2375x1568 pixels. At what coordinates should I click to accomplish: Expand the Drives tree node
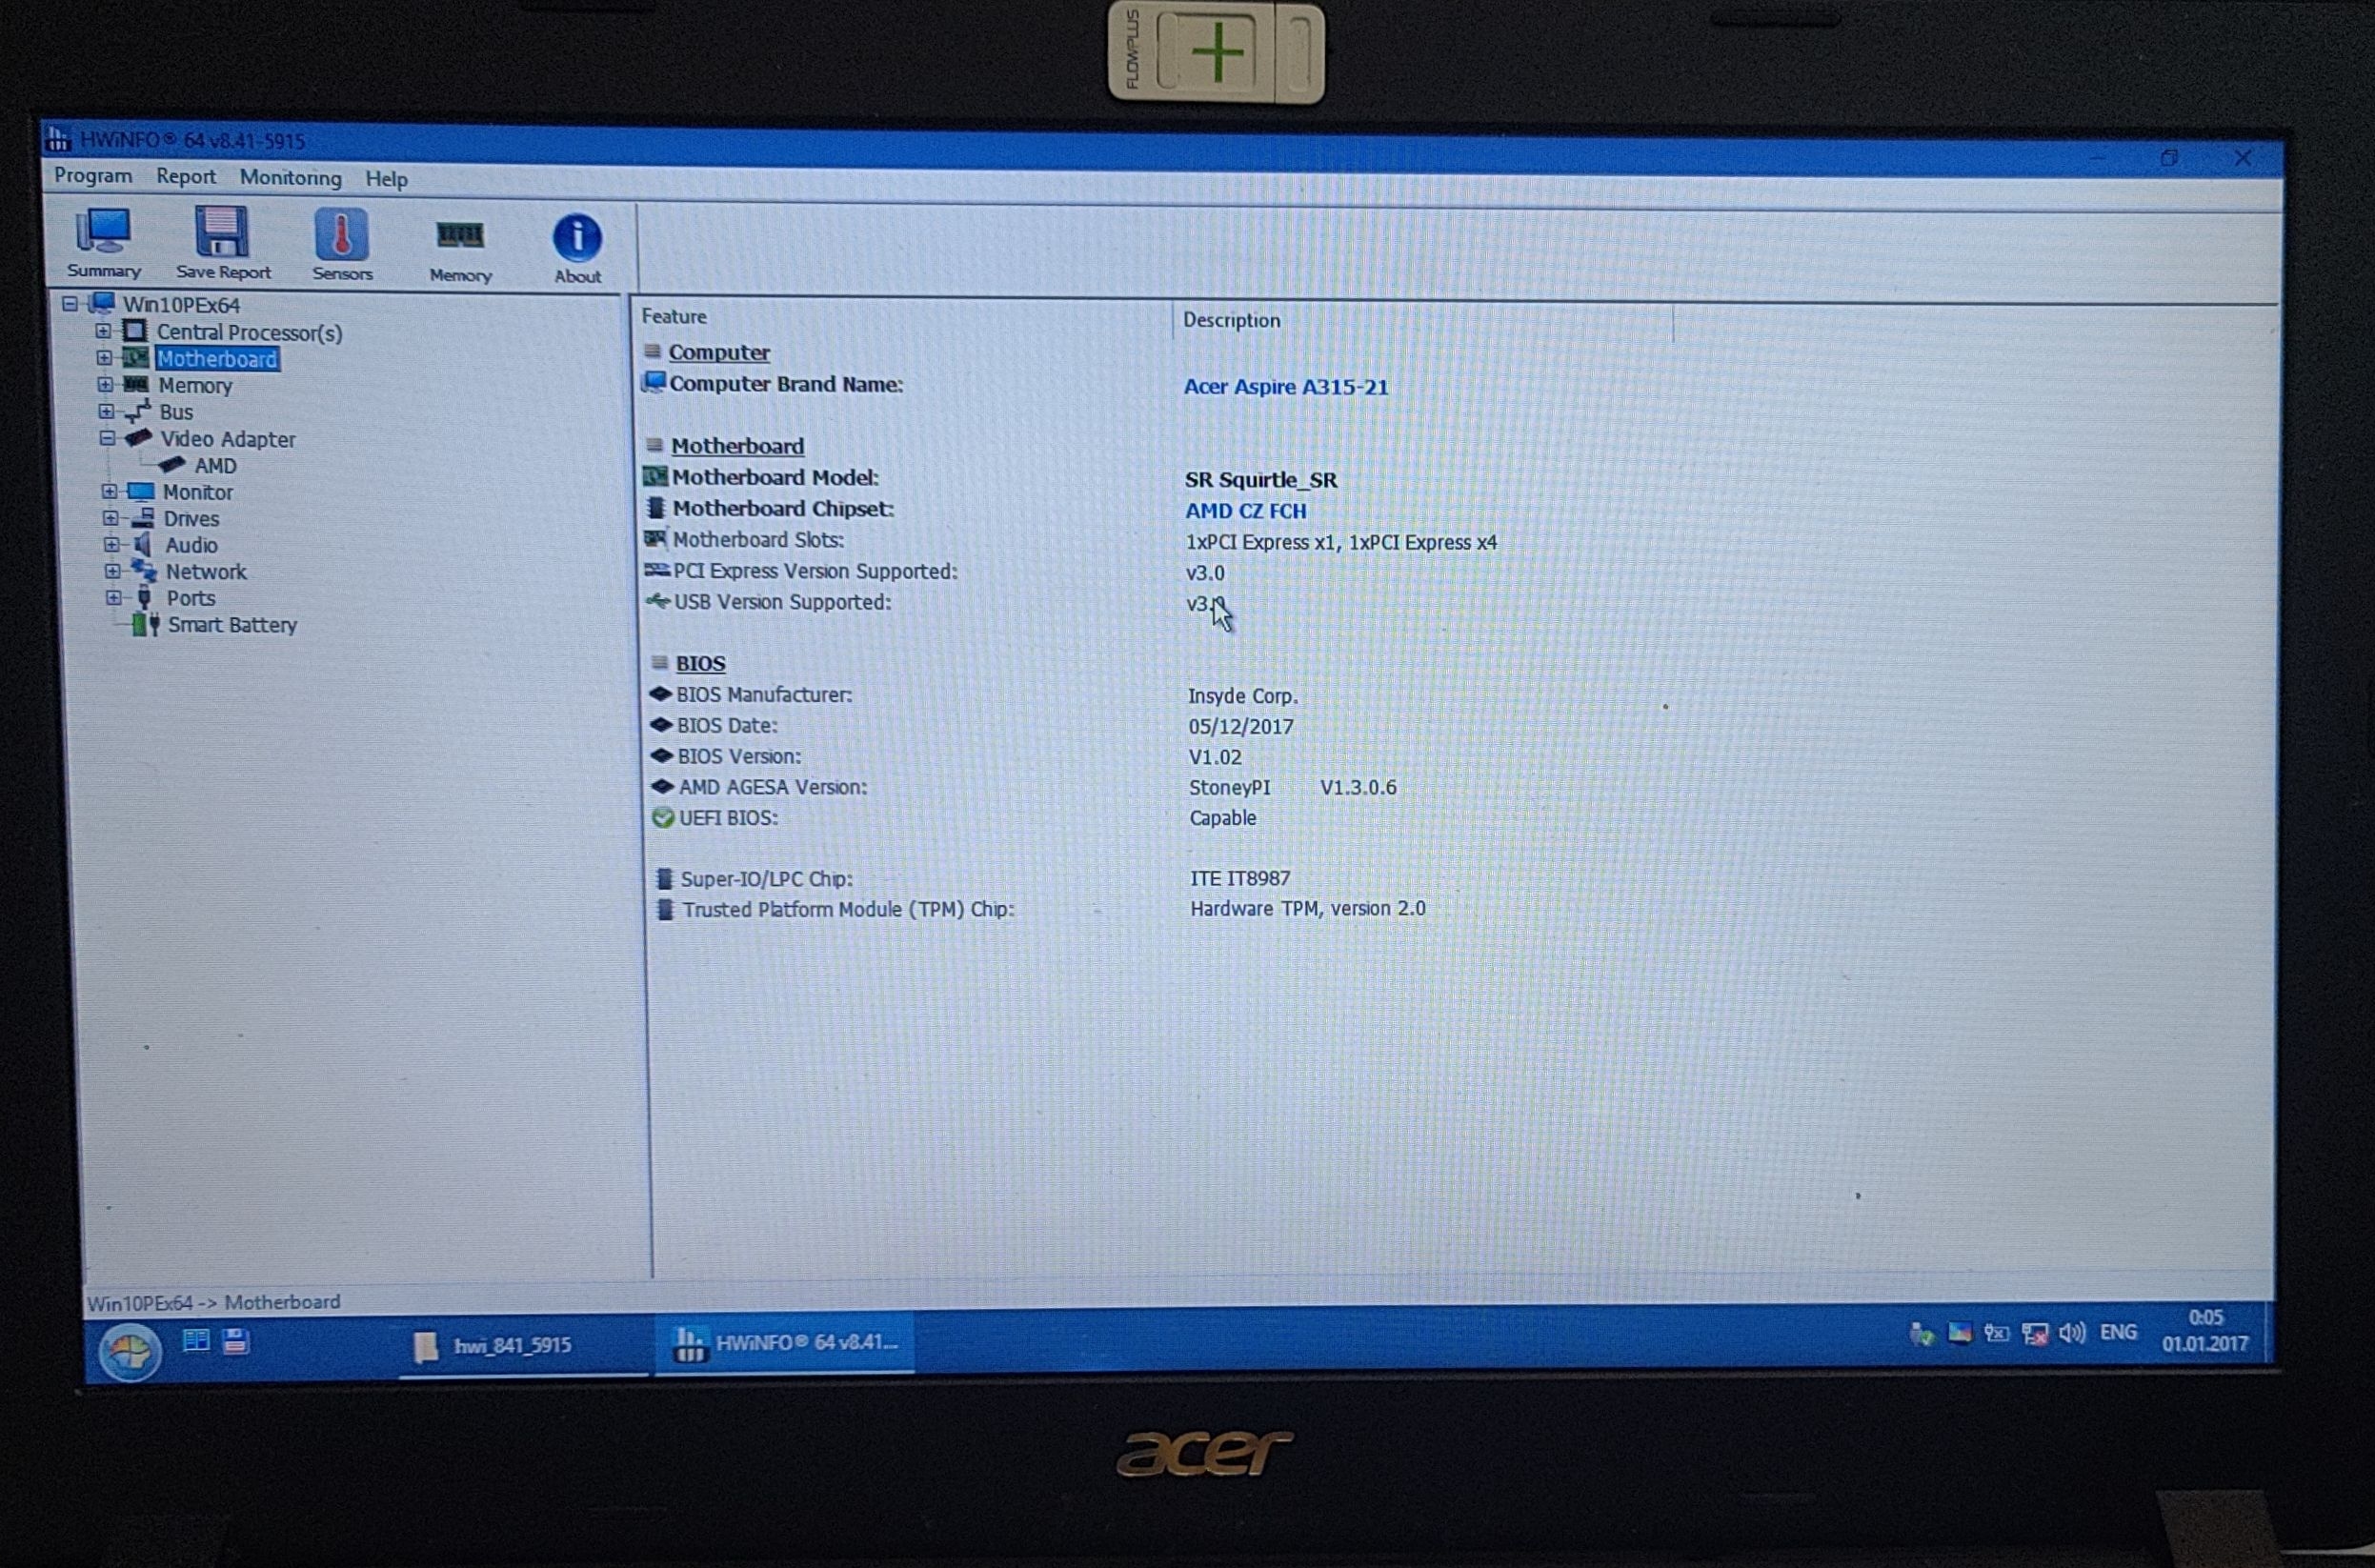coord(110,518)
